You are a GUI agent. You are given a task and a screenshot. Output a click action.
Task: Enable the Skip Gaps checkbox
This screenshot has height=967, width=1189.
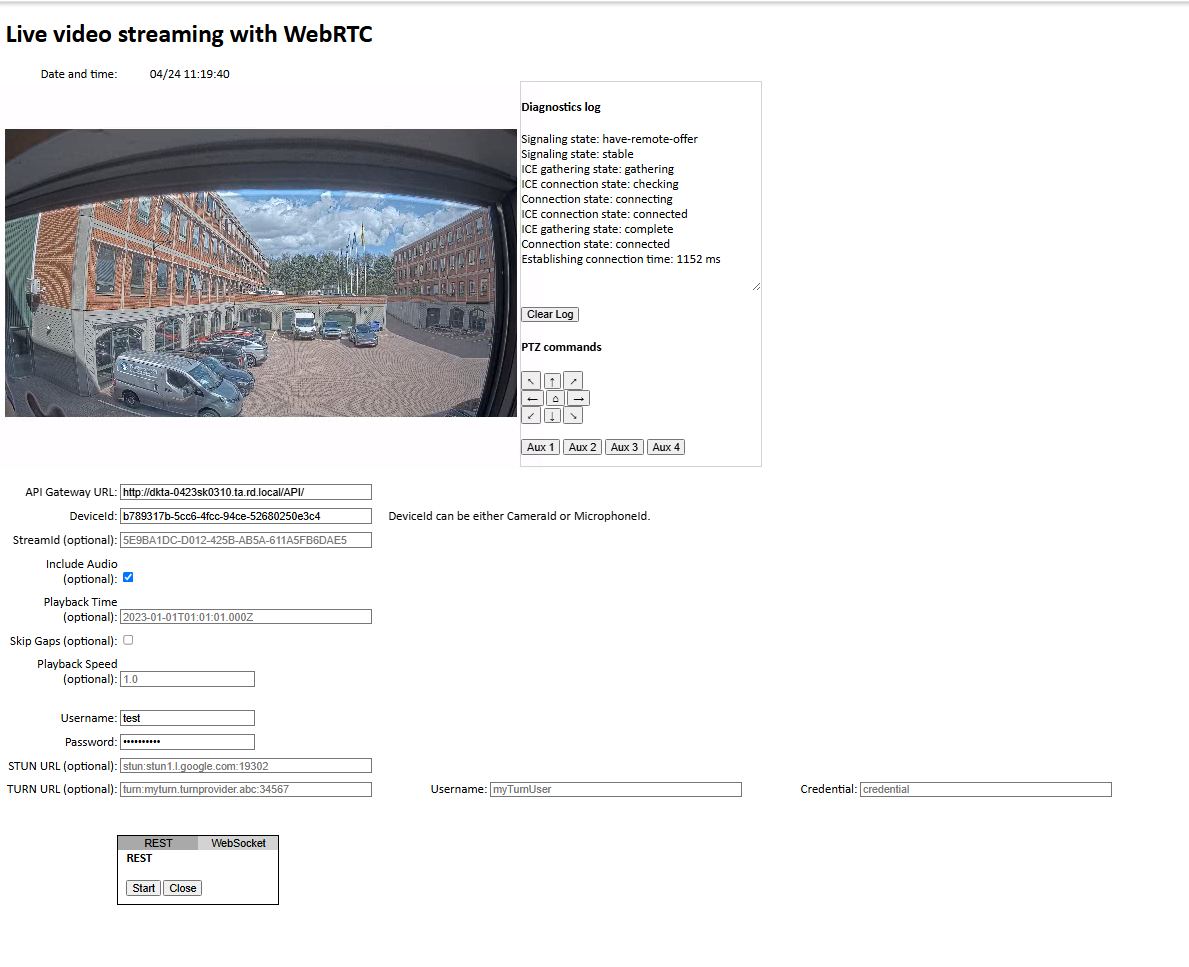[x=128, y=640]
